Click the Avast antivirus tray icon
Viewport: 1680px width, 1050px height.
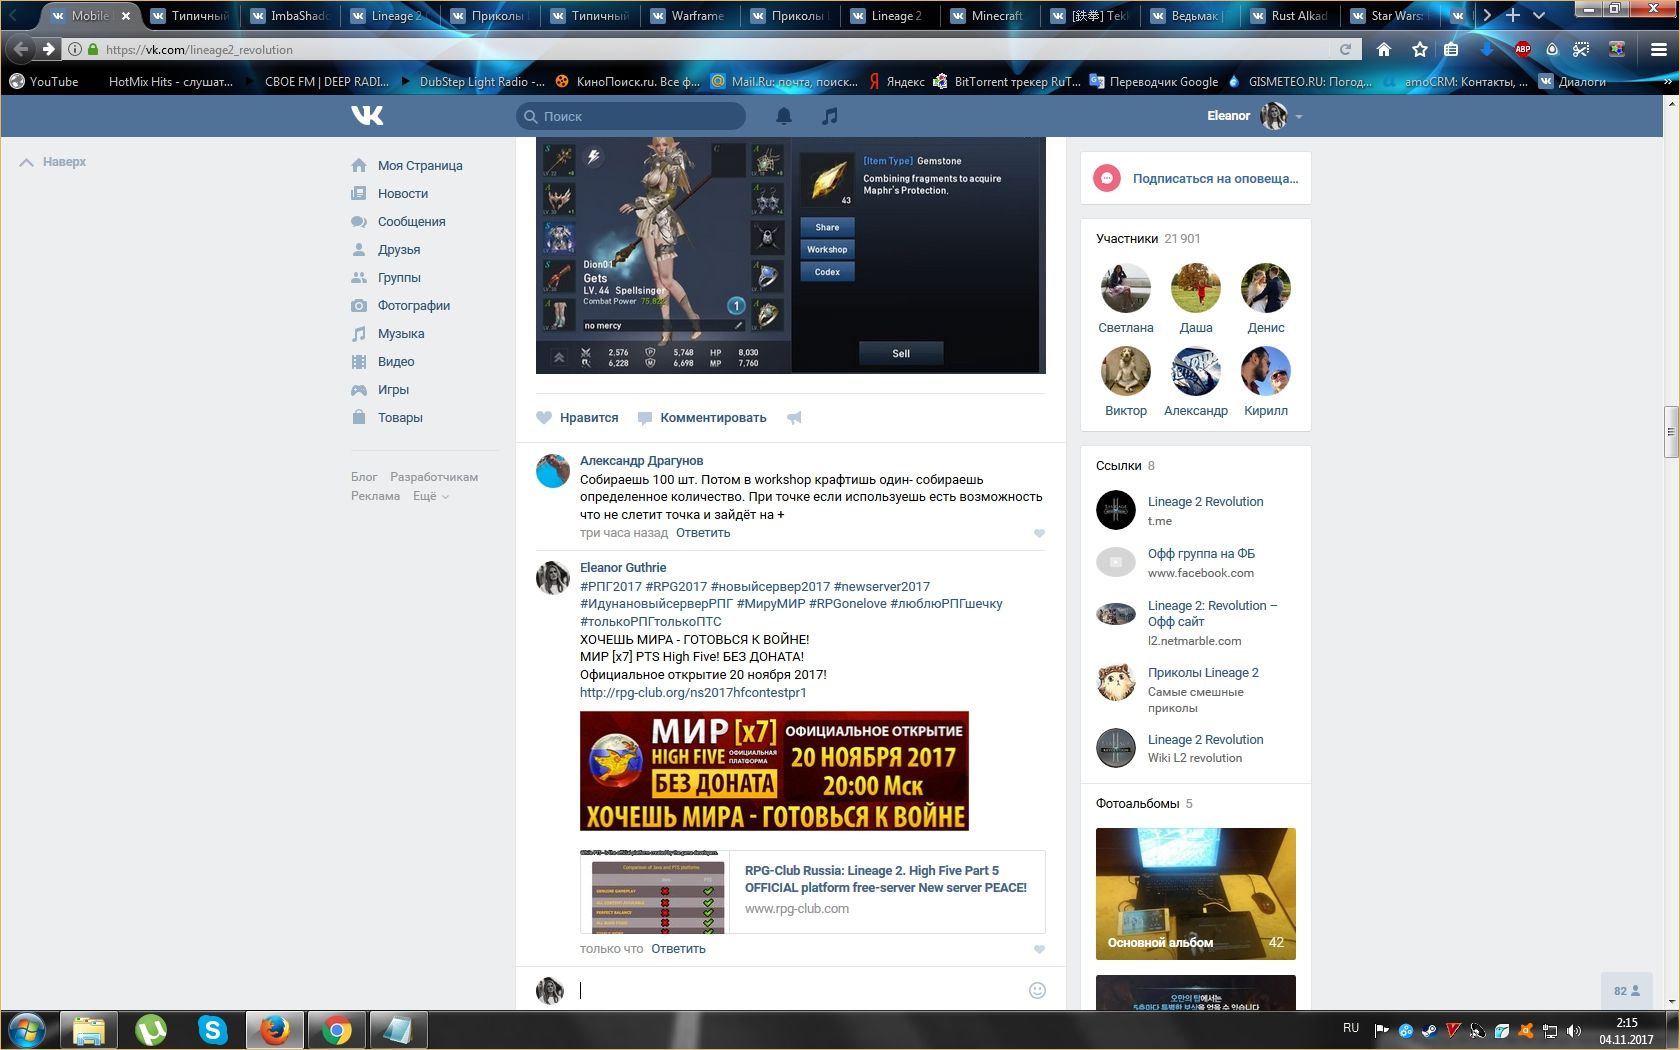pos(1525,1031)
